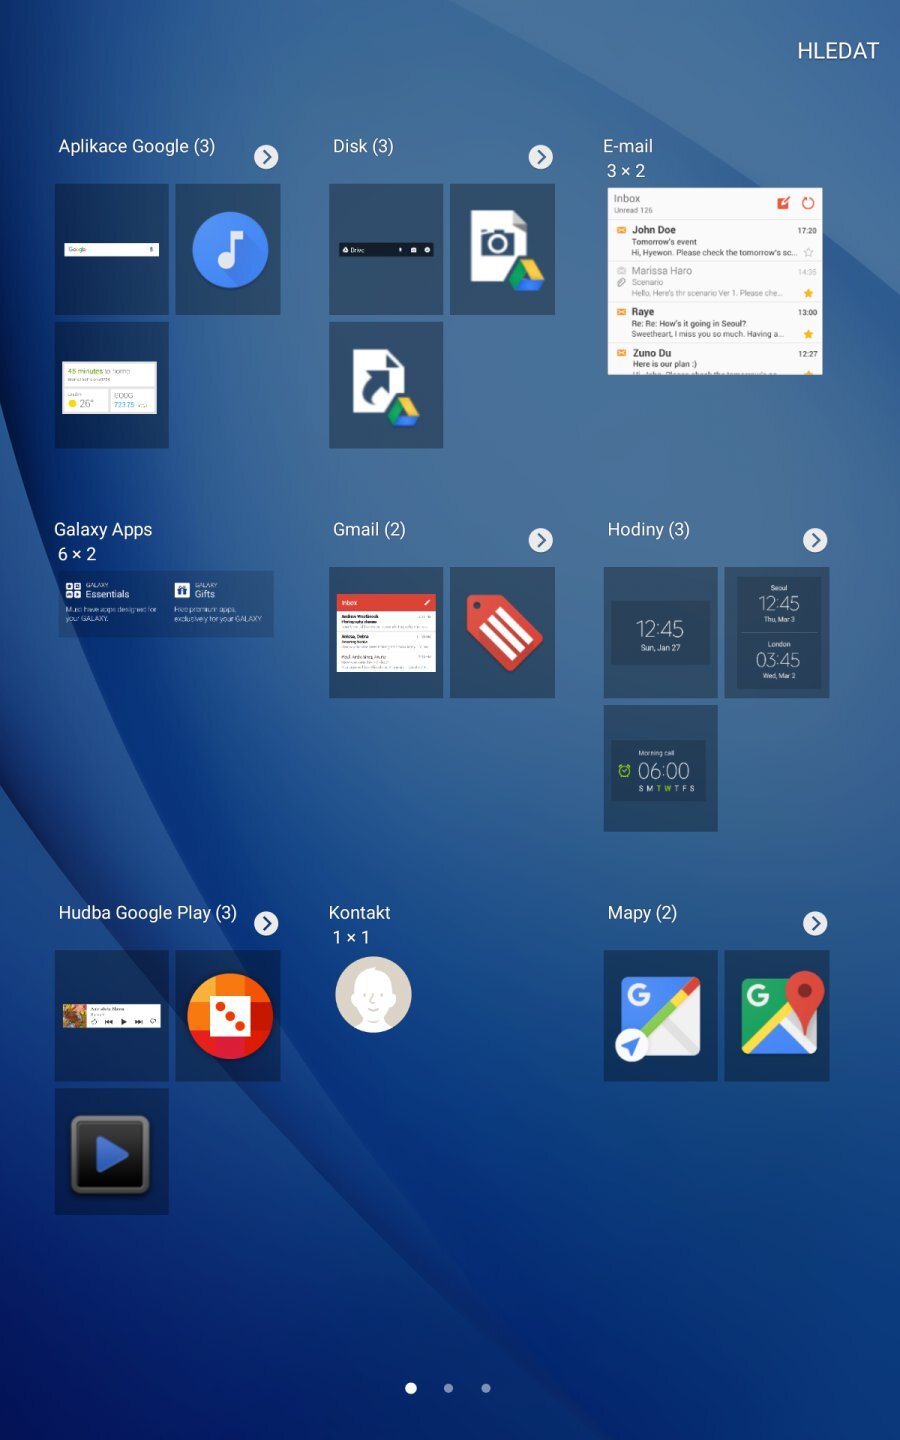The image size is (900, 1440).
Task: Select the E-mail inbox preview widget
Action: pyautogui.click(x=713, y=281)
